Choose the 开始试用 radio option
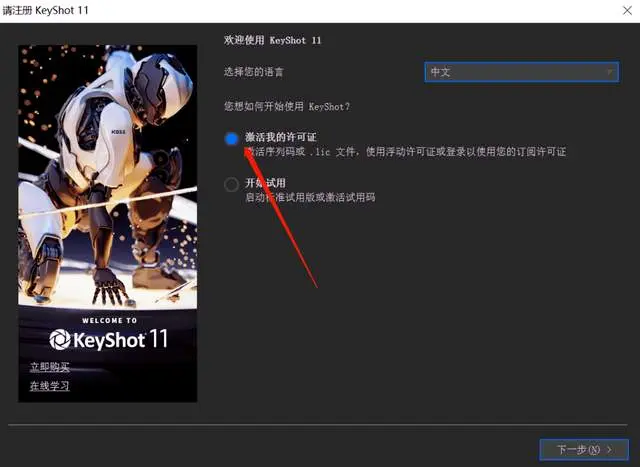 231,185
